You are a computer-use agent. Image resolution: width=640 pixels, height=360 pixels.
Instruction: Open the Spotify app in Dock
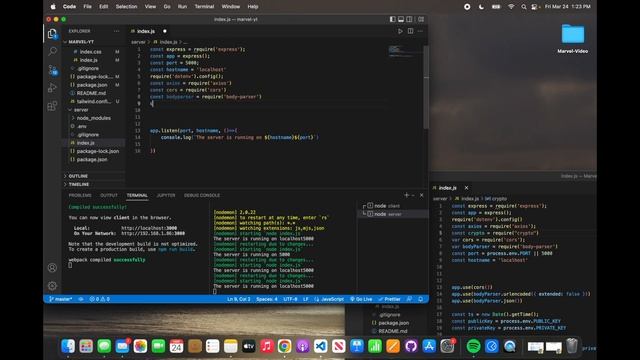[x=473, y=346]
